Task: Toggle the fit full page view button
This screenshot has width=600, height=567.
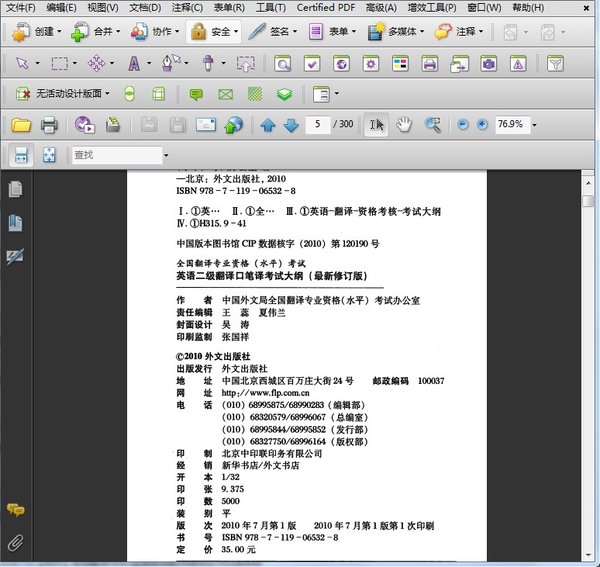Action: [49, 156]
